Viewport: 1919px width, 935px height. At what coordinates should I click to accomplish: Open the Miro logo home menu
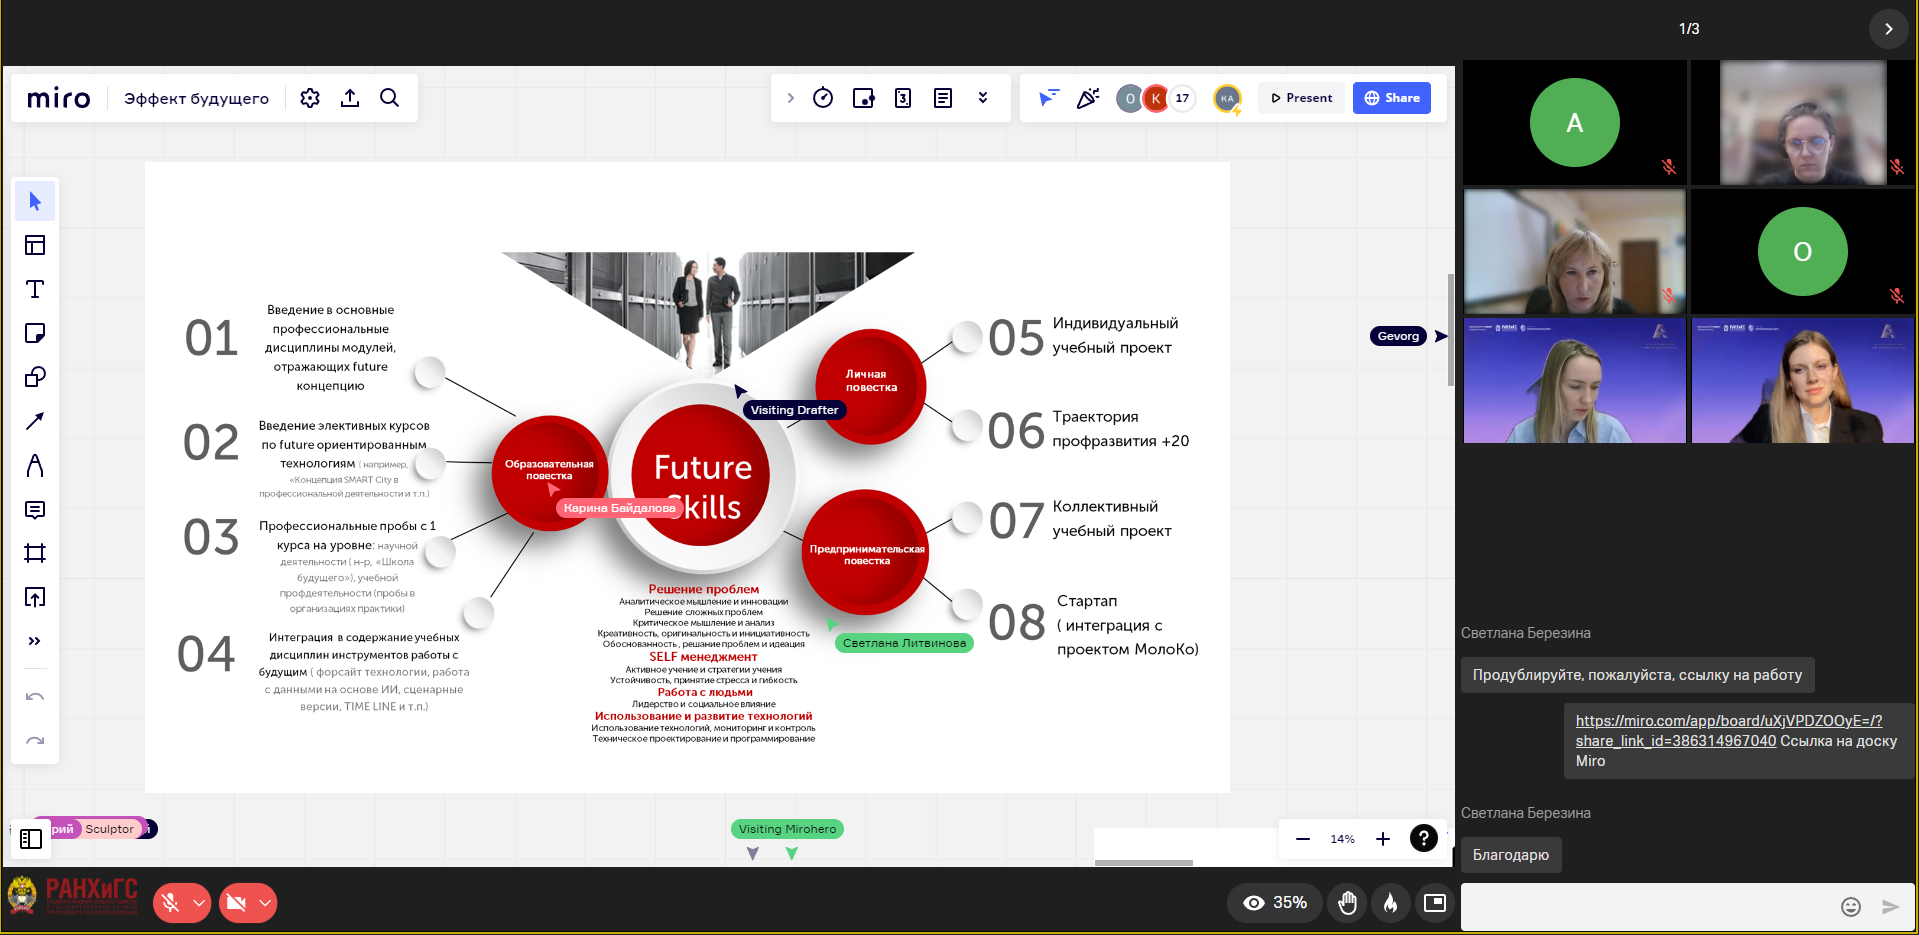point(59,98)
